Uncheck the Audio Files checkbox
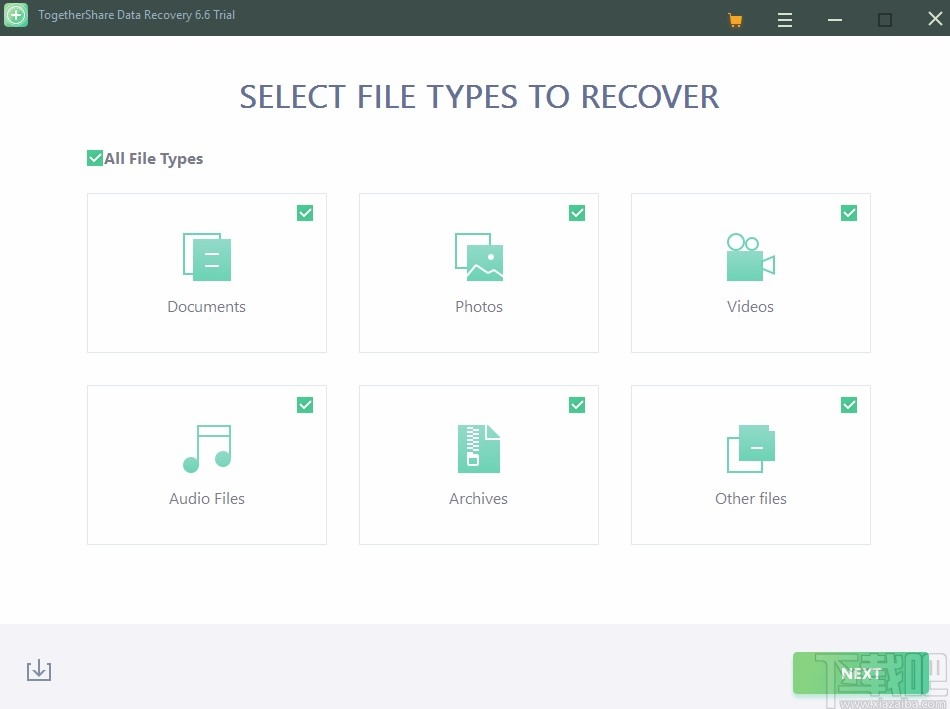 [x=305, y=404]
